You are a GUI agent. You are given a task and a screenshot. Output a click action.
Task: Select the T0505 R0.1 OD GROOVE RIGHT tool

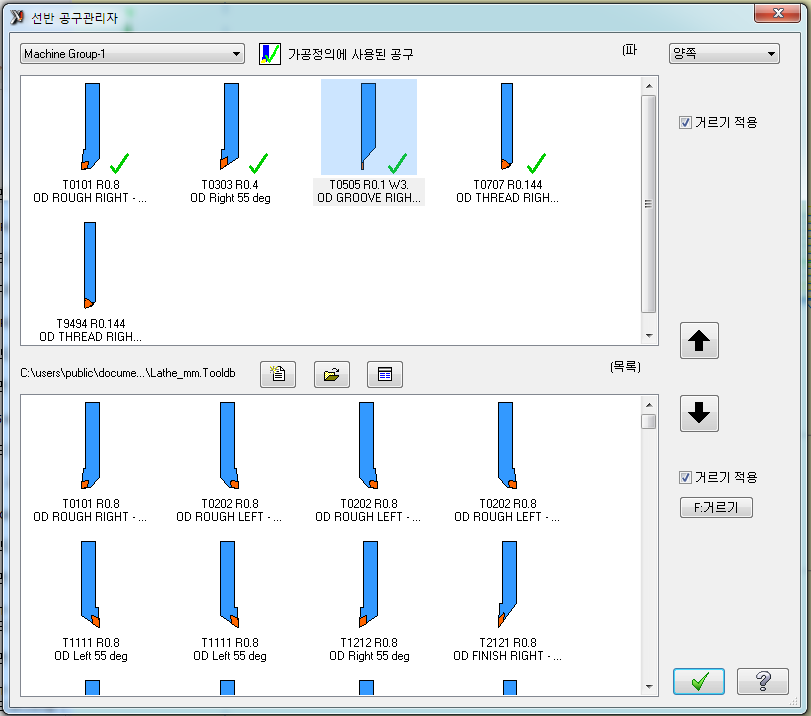click(x=369, y=143)
